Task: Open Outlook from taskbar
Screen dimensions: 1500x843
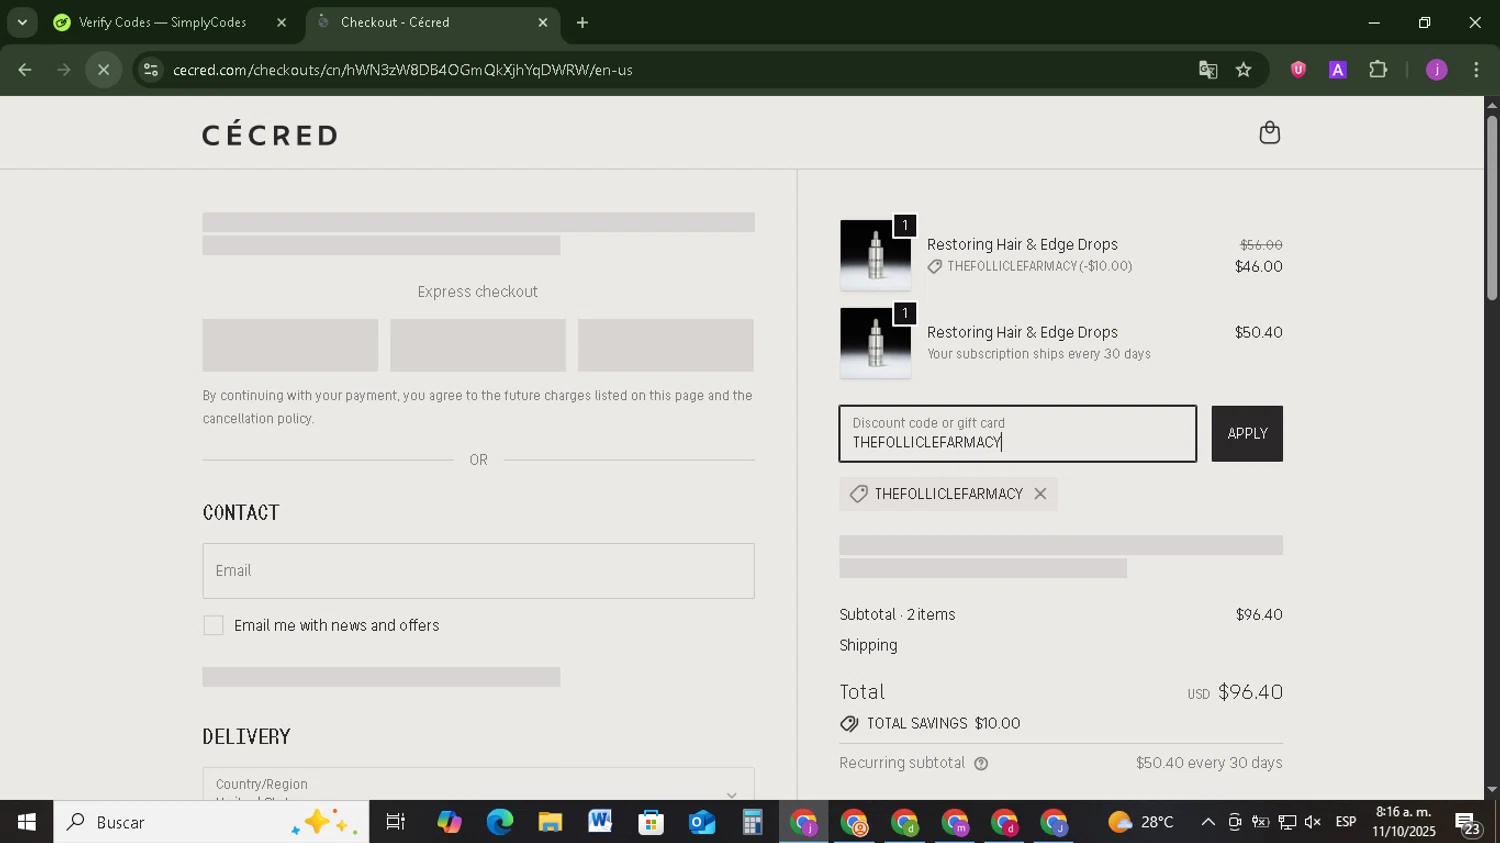Action: (x=702, y=822)
